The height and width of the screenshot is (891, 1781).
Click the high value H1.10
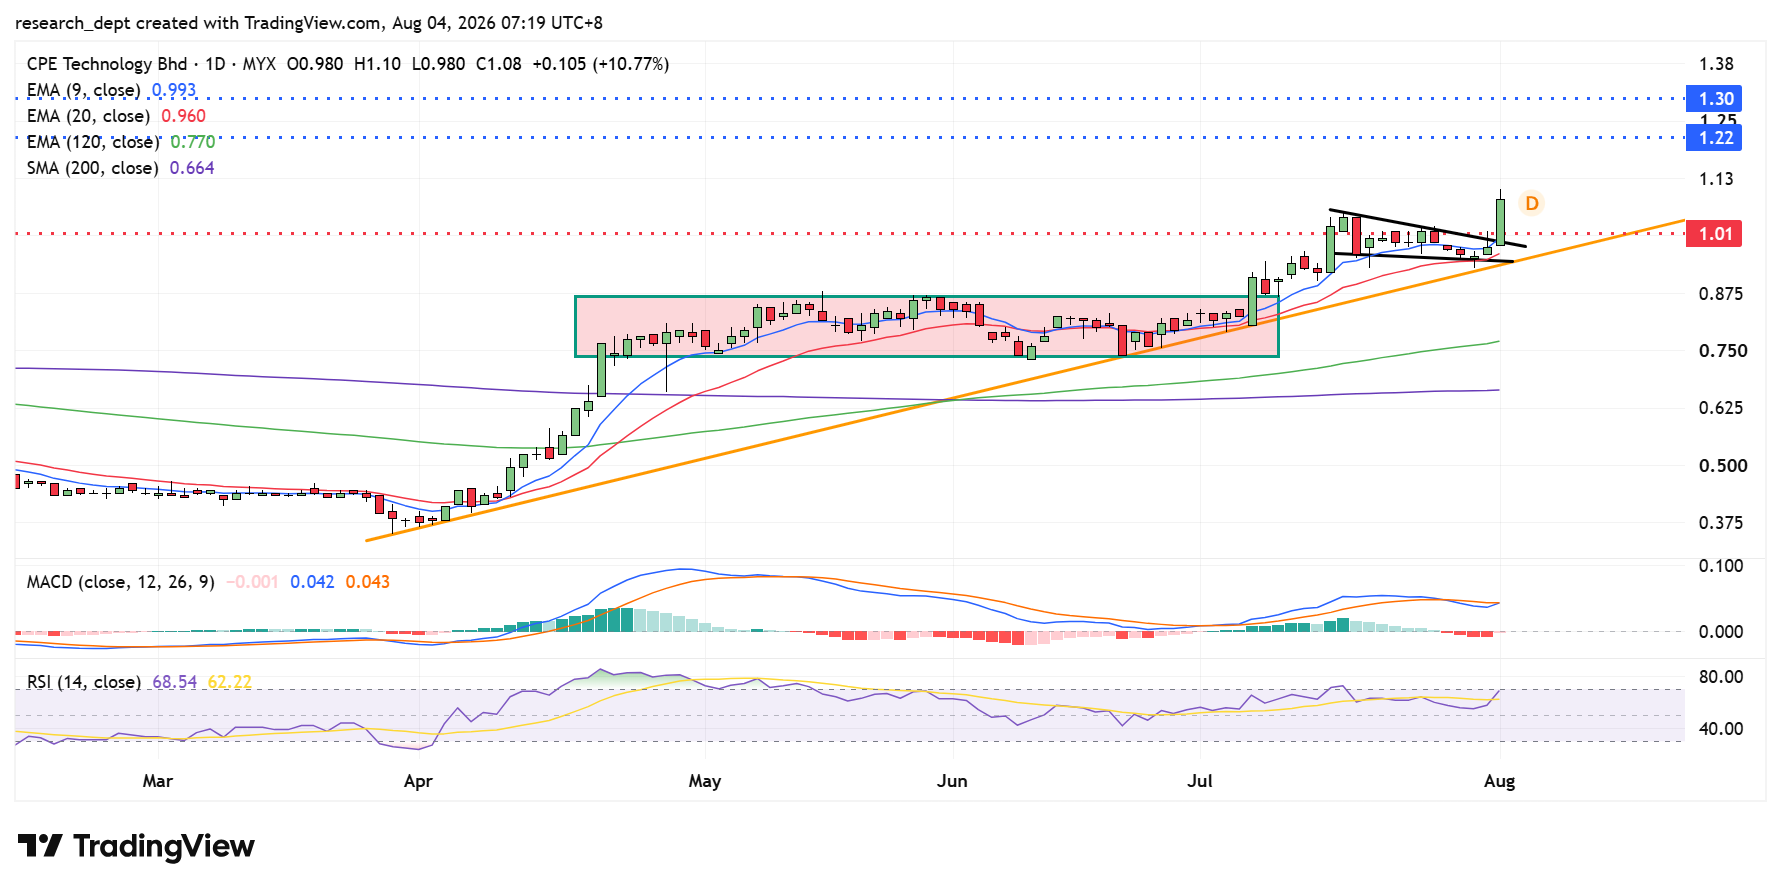(x=377, y=64)
